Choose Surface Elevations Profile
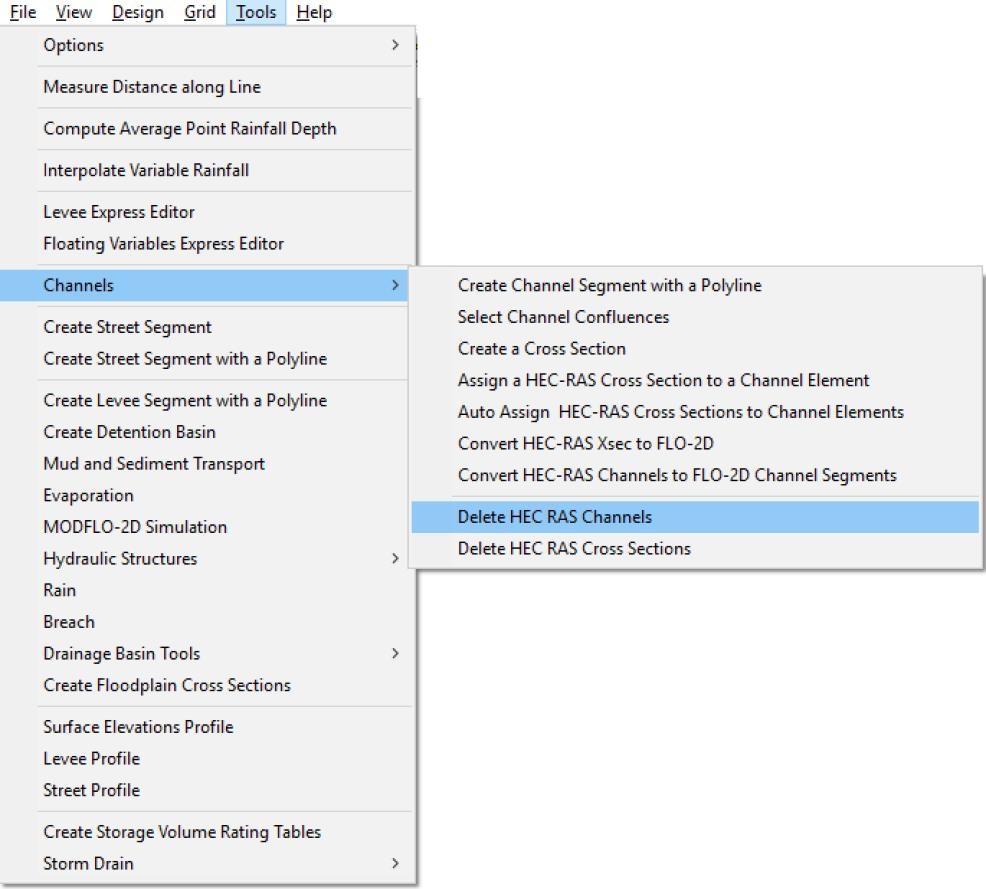 tap(138, 727)
